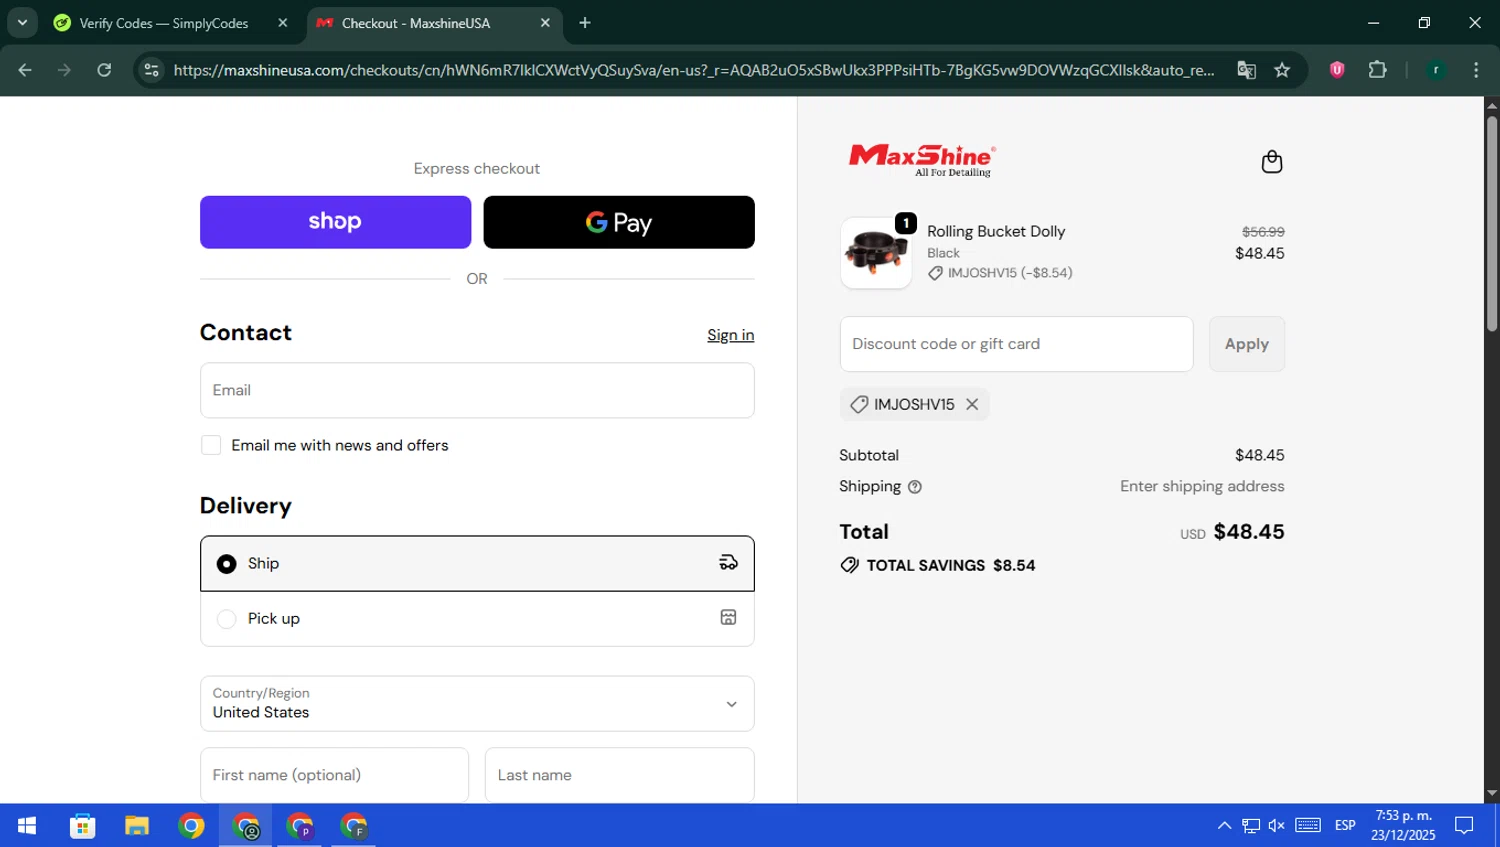Select the Pick up delivery option
This screenshot has width=1500, height=847.
tap(477, 619)
